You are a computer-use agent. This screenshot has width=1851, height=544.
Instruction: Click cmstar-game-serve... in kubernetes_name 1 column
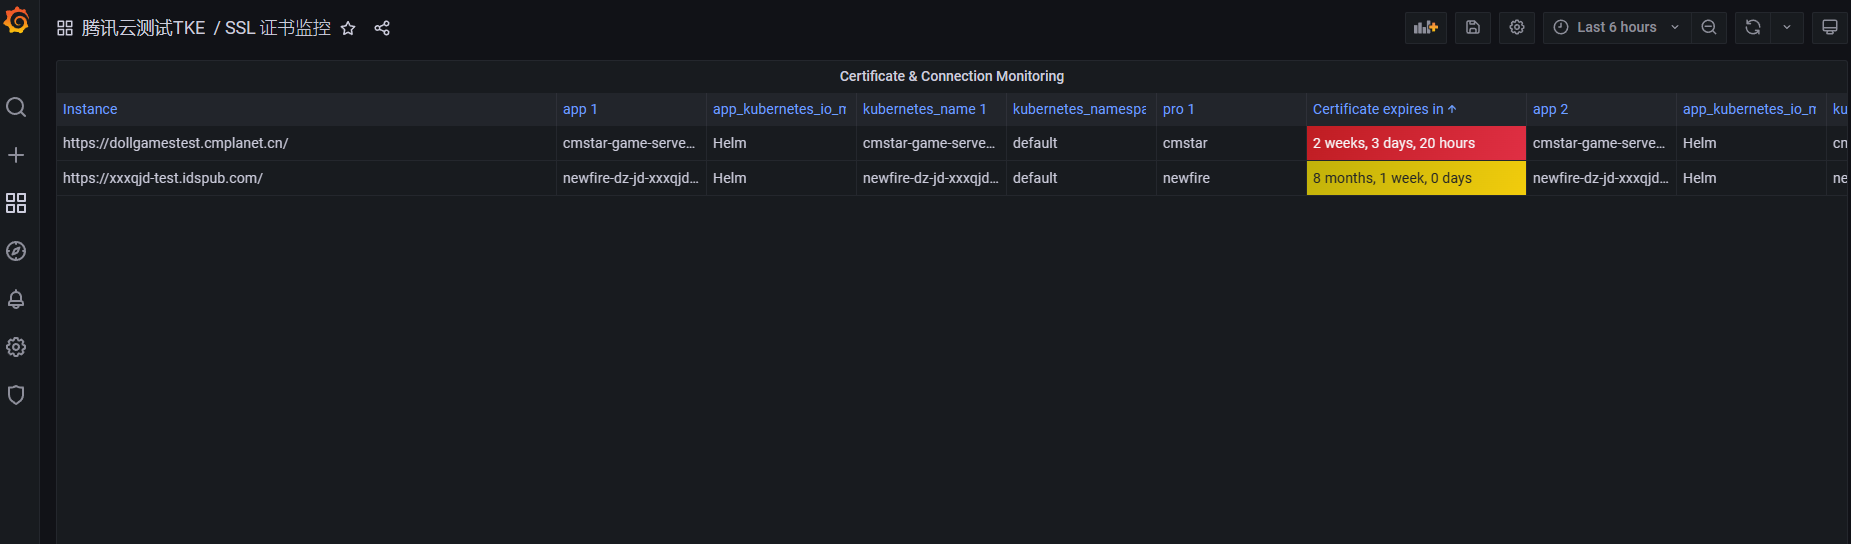coord(931,143)
